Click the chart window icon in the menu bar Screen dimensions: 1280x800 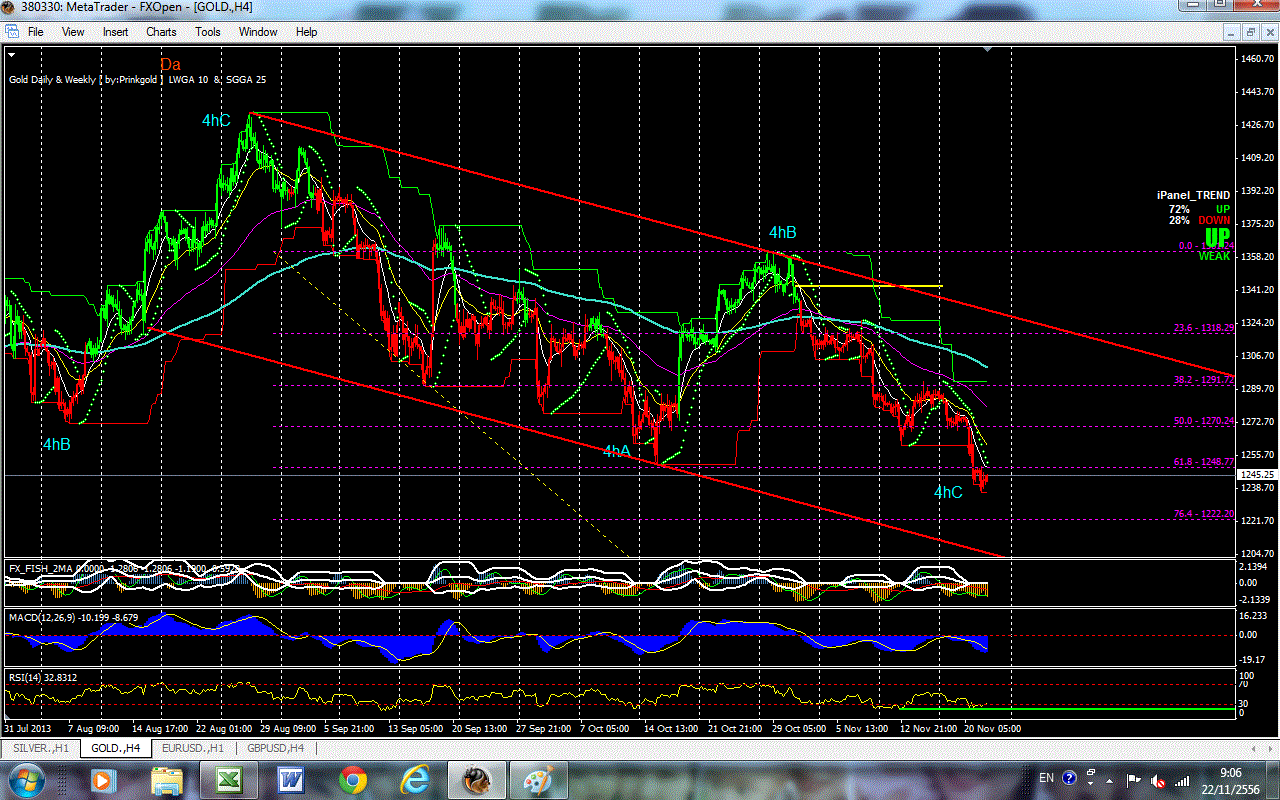pos(10,32)
